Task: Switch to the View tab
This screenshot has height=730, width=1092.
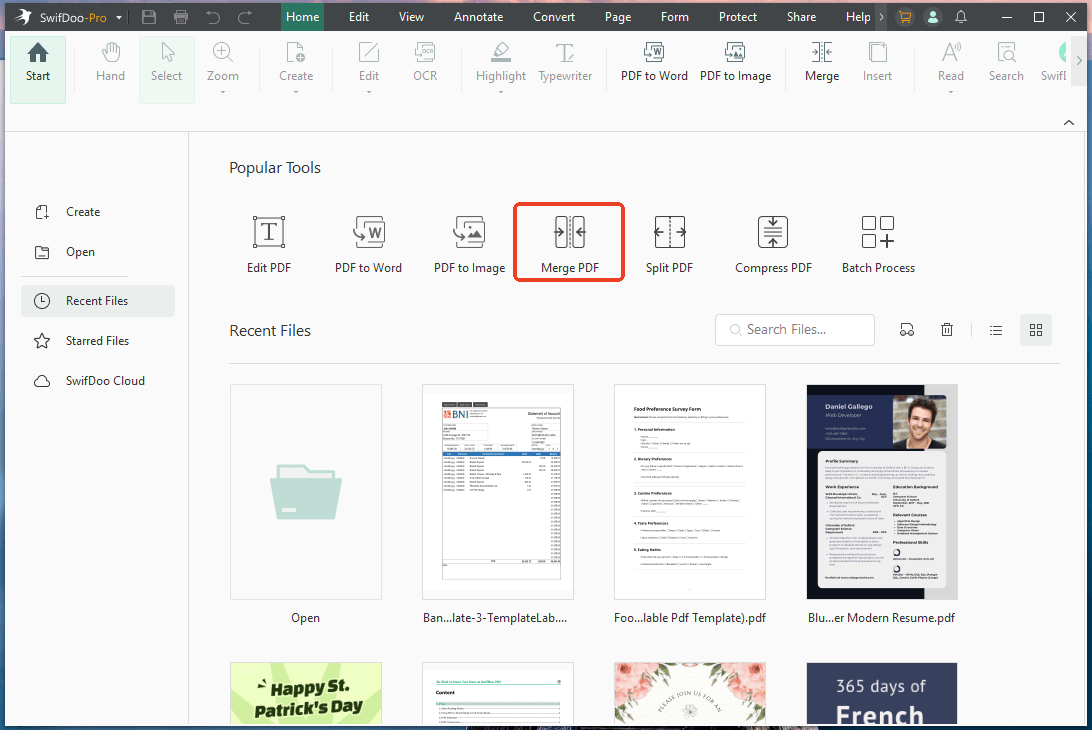Action: tap(411, 17)
